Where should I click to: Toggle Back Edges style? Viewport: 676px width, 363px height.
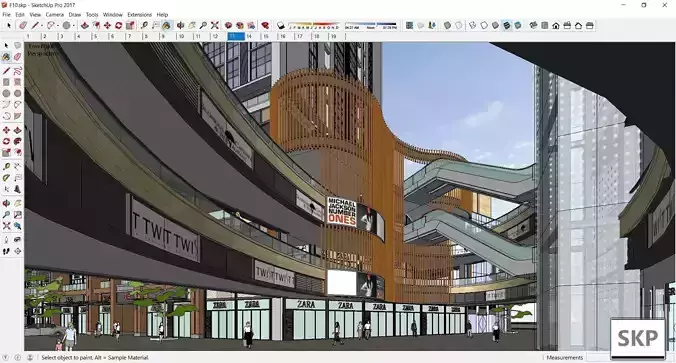coord(459,25)
